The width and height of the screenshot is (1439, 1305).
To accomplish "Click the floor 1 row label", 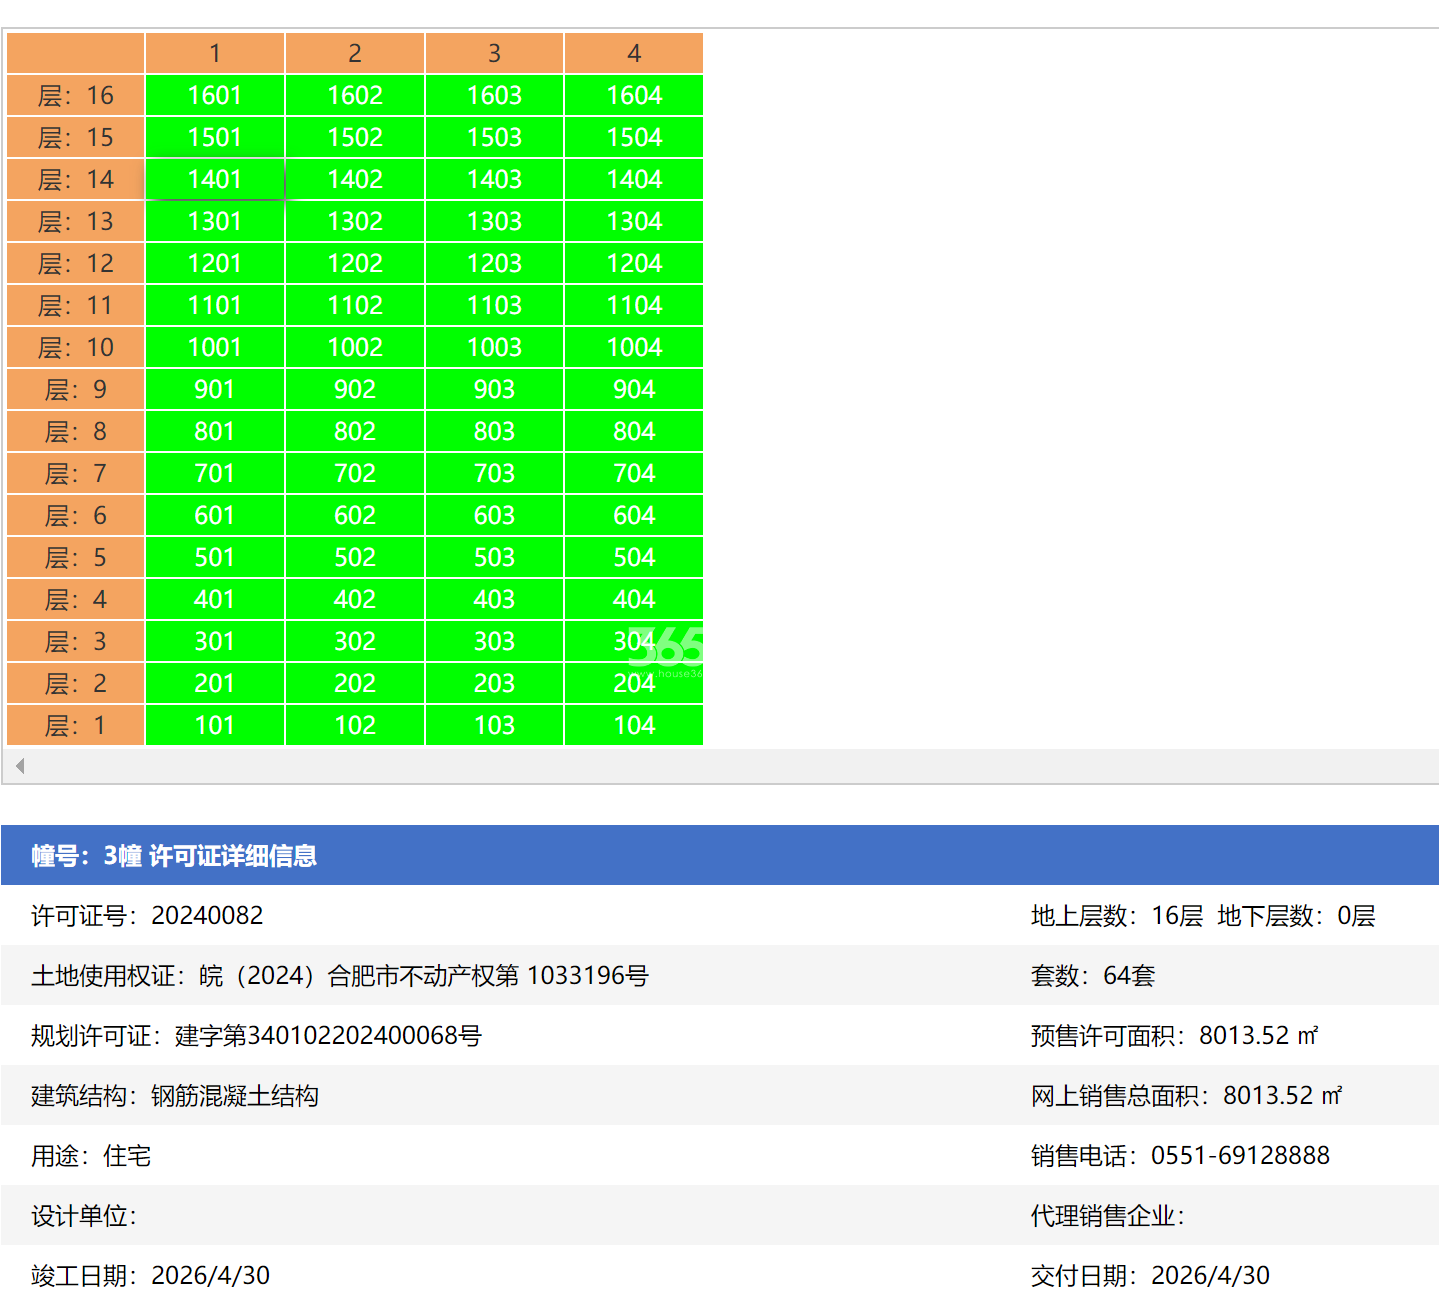I will click(75, 725).
